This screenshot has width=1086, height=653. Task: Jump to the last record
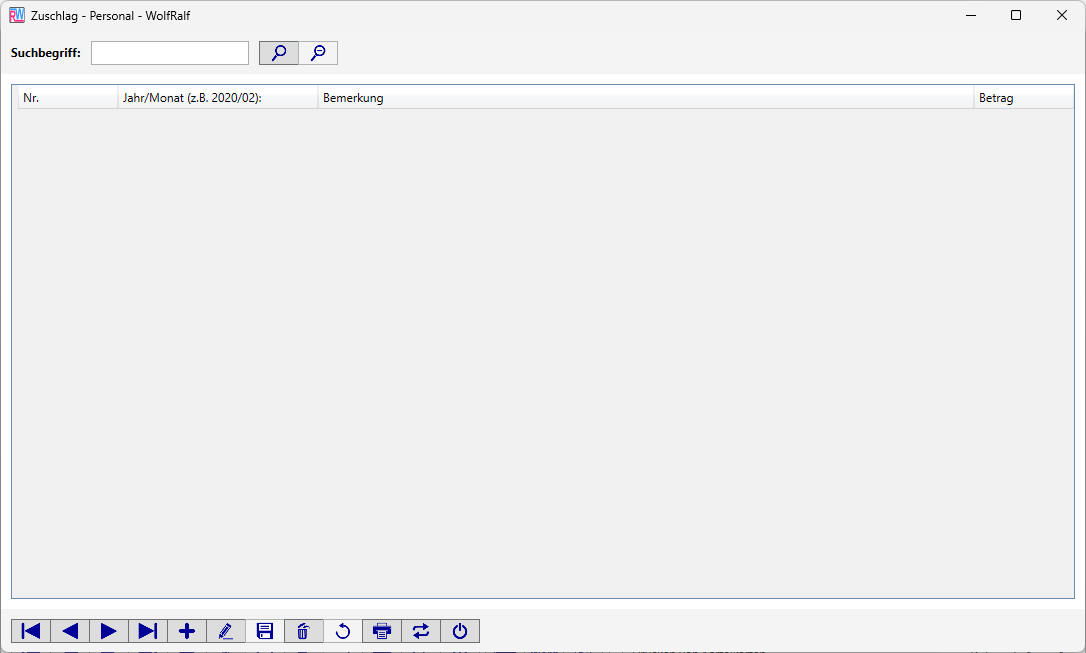click(148, 631)
